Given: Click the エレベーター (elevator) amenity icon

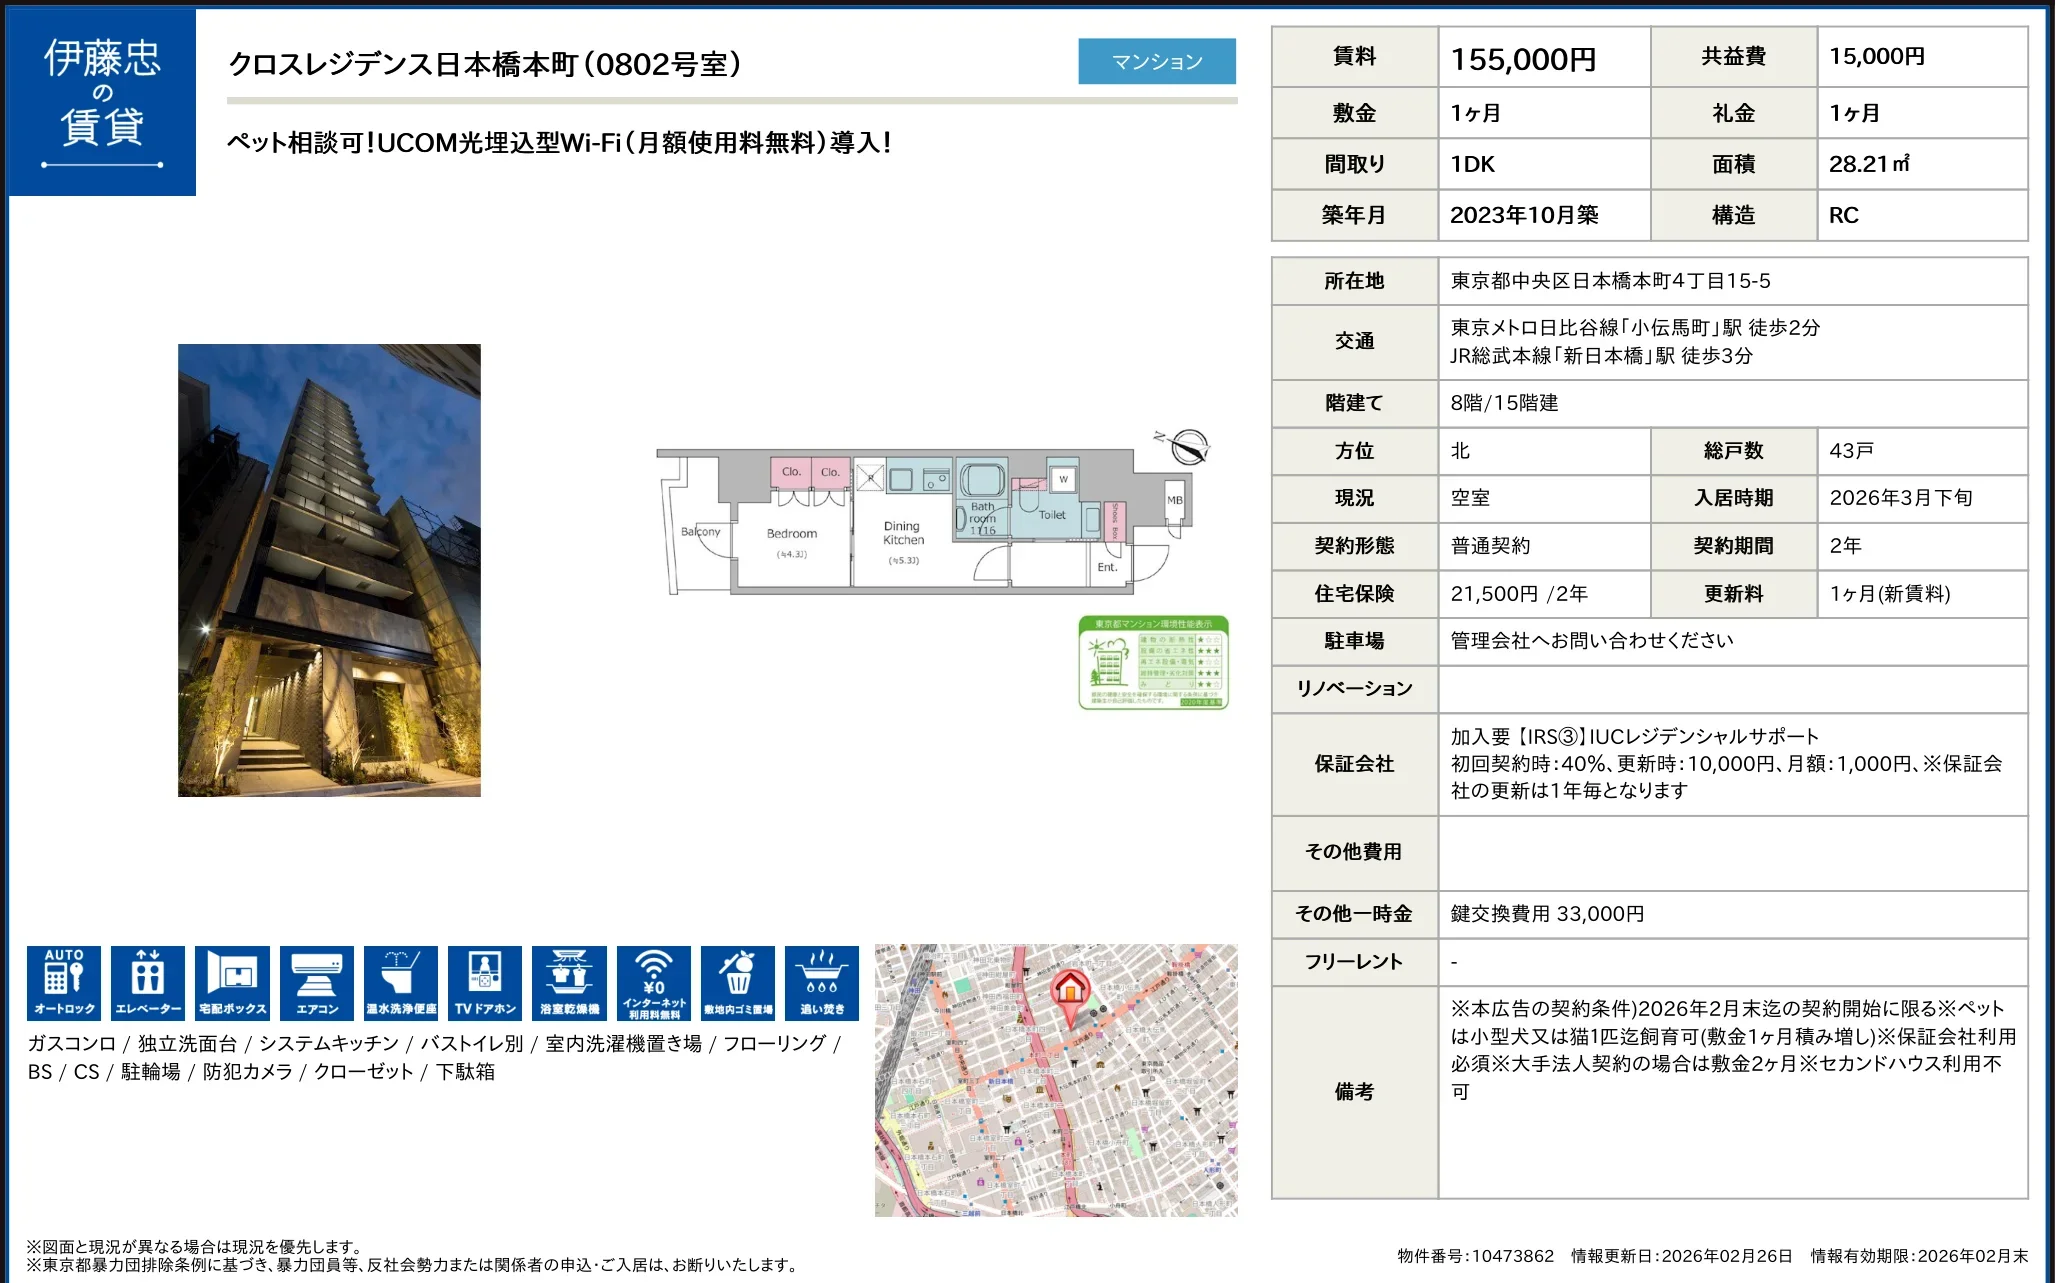Looking at the screenshot, I should [147, 982].
